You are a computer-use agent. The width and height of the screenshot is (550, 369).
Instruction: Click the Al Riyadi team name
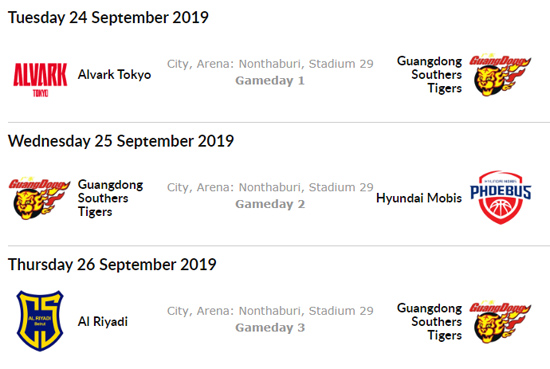click(103, 322)
